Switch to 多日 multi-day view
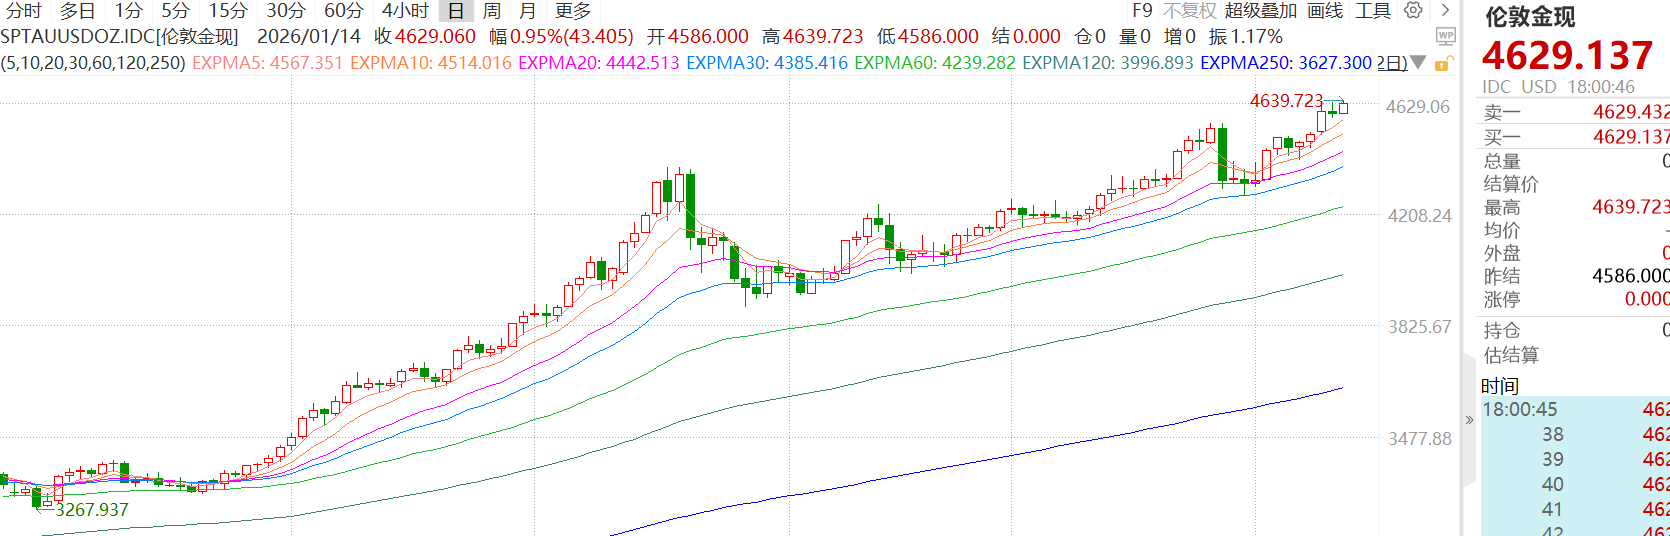This screenshot has width=1670, height=536. point(77,11)
